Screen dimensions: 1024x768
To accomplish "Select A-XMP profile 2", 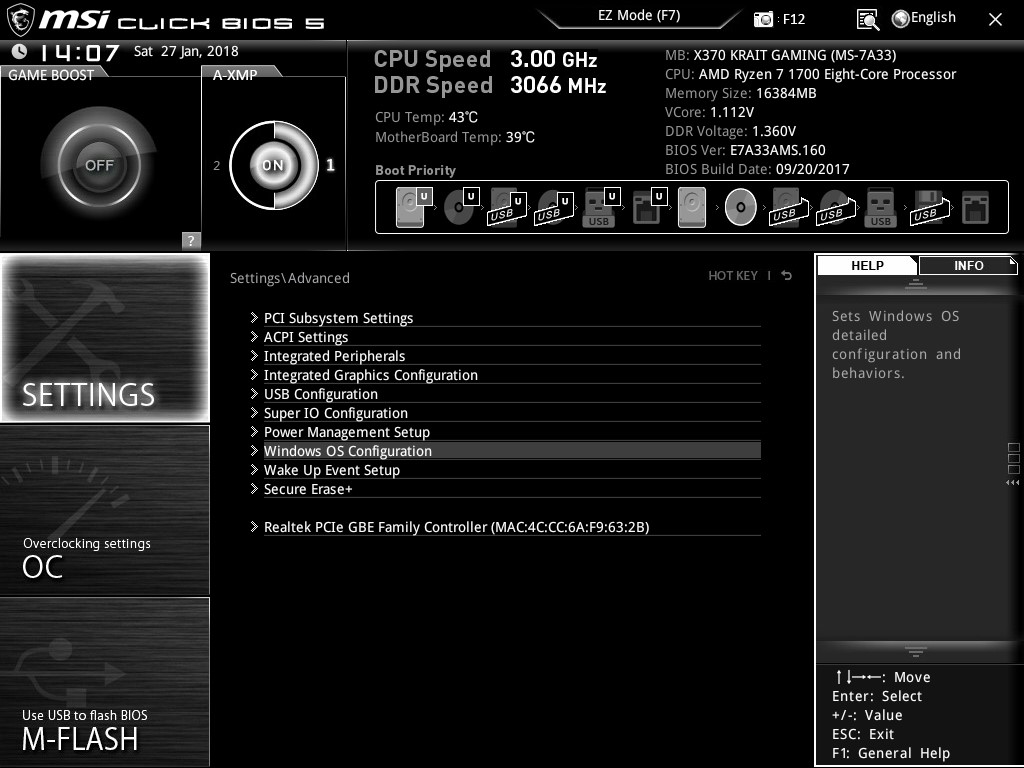I will point(216,166).
